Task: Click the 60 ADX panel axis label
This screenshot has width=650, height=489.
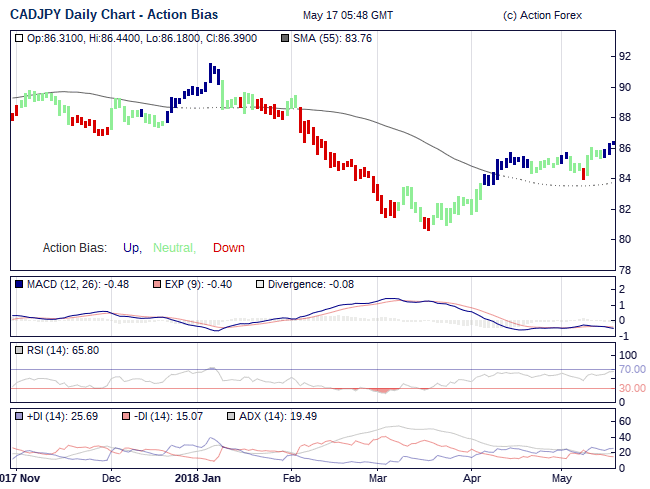Action: click(625, 421)
